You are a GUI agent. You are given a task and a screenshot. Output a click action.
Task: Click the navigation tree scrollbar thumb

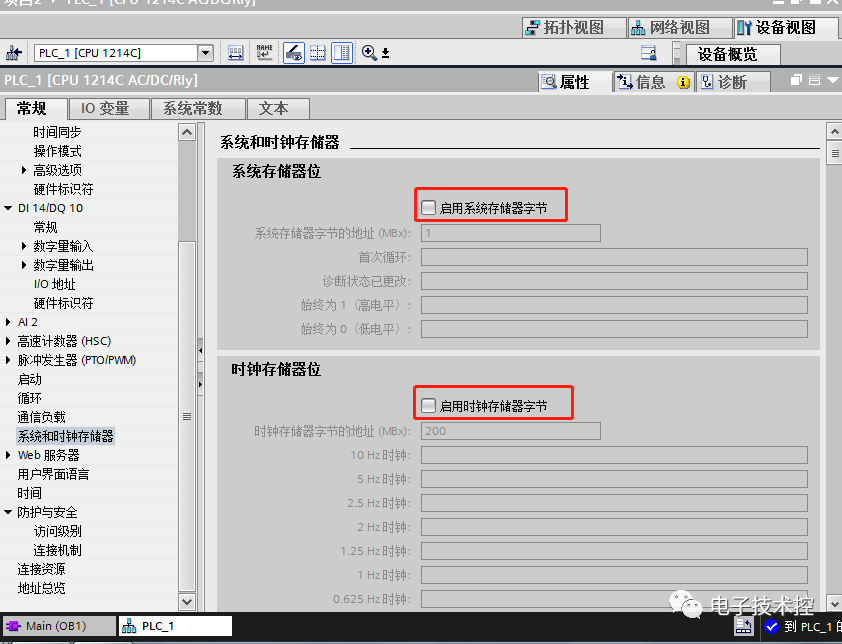[x=187, y=416]
